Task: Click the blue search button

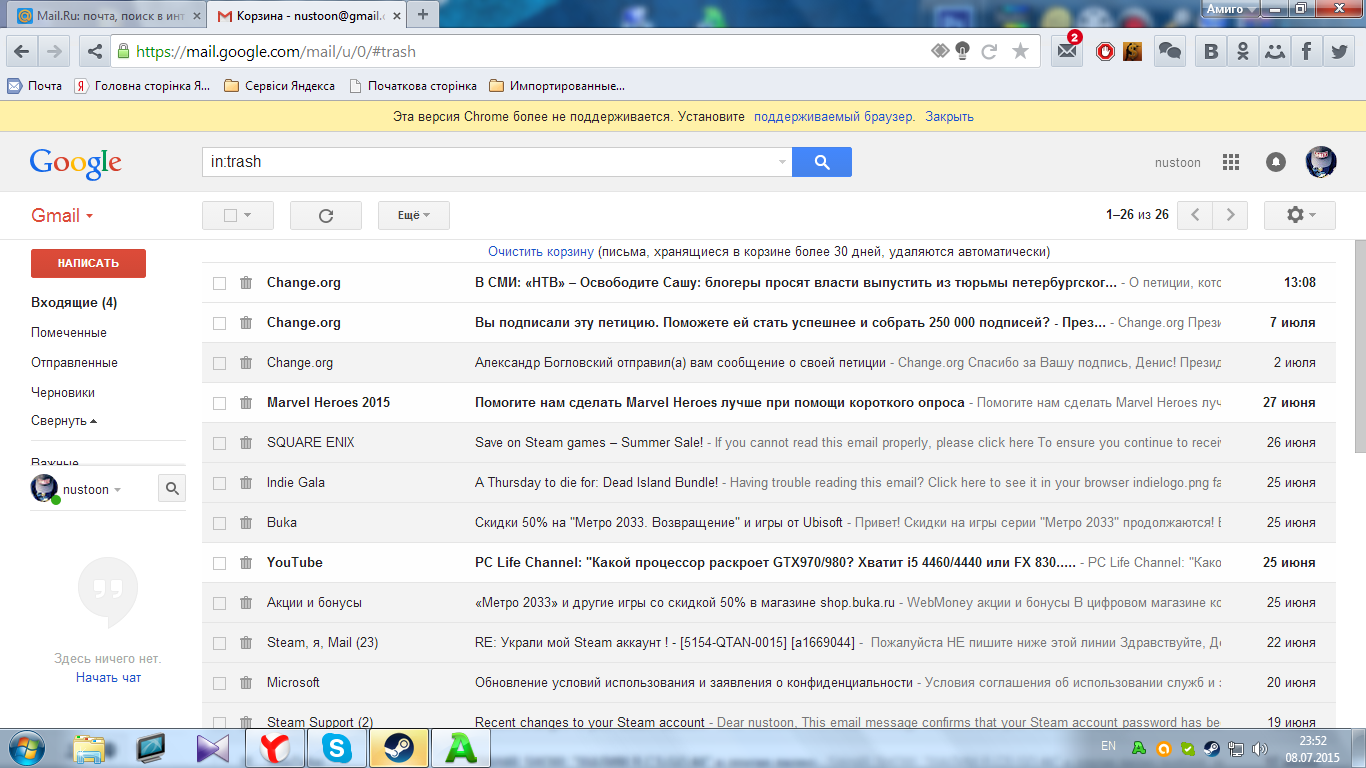Action: click(x=822, y=162)
